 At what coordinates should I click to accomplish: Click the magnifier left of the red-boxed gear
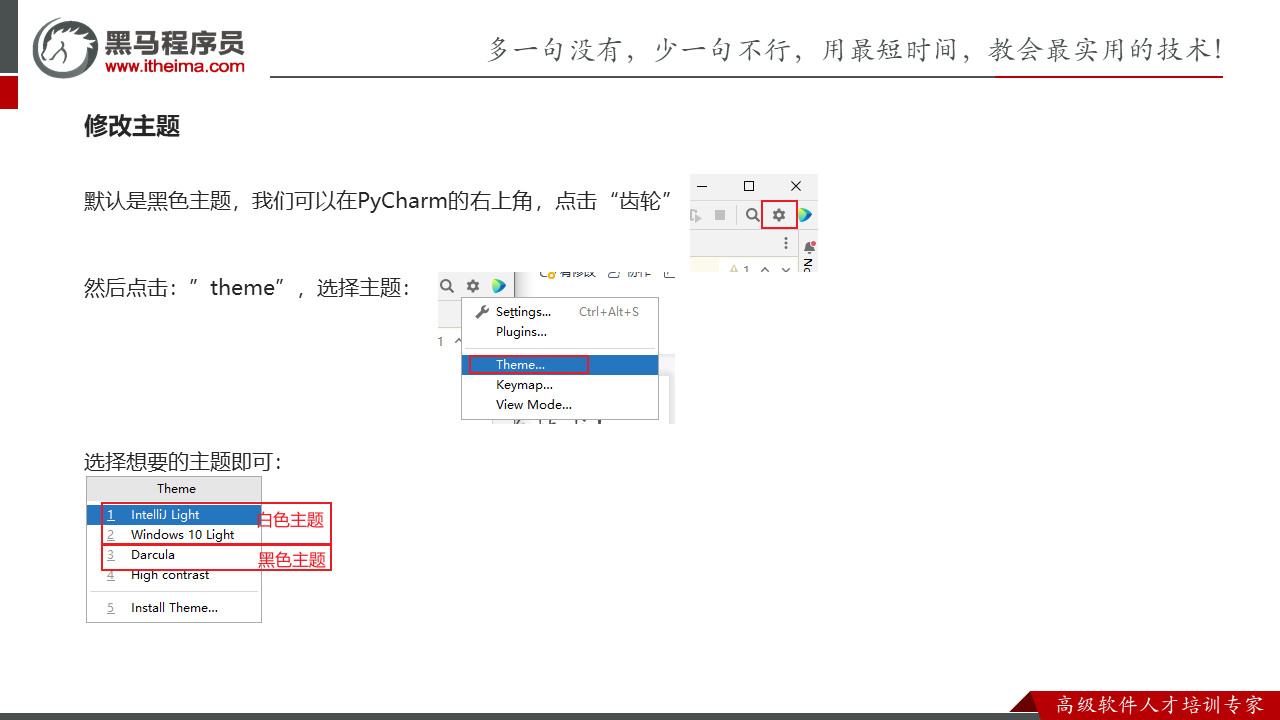point(752,215)
